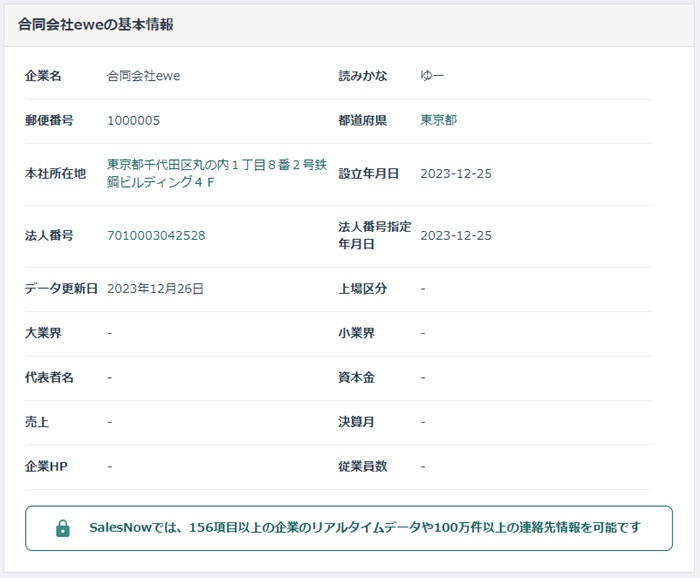Screen dimensions: 700x578
Task: Open the 東京都 prefecture link
Action: (438, 120)
